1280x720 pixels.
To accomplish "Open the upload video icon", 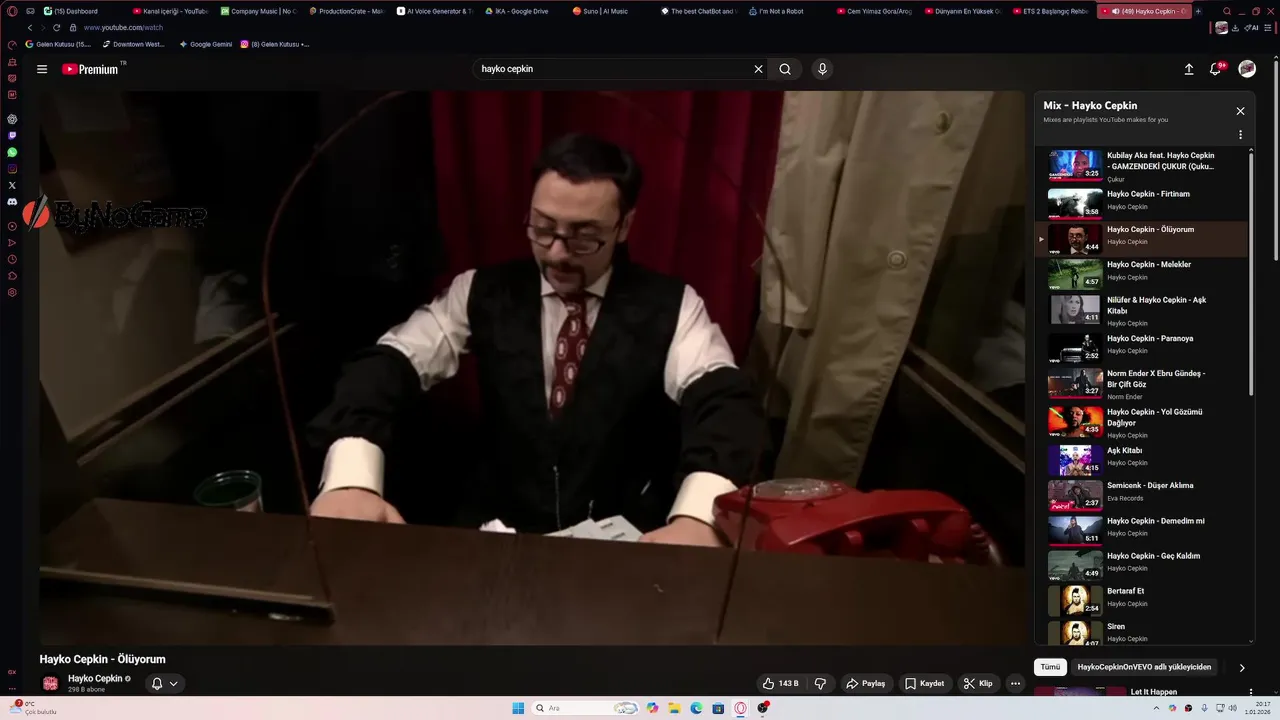I will pyautogui.click(x=1189, y=69).
